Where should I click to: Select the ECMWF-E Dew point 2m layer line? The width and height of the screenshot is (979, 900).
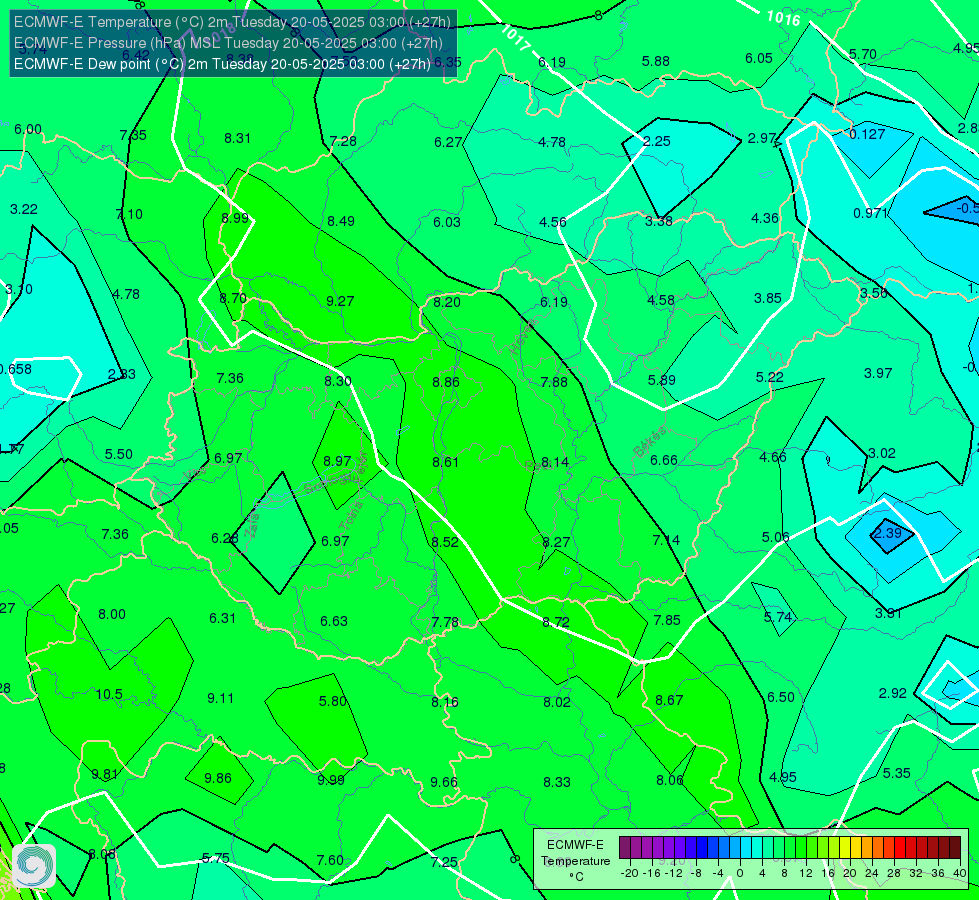(222, 64)
